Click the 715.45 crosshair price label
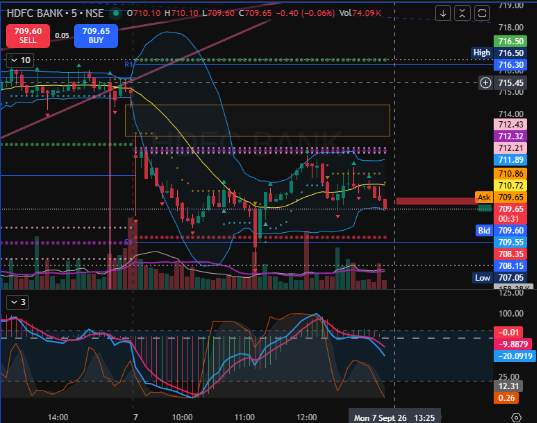 coord(510,83)
